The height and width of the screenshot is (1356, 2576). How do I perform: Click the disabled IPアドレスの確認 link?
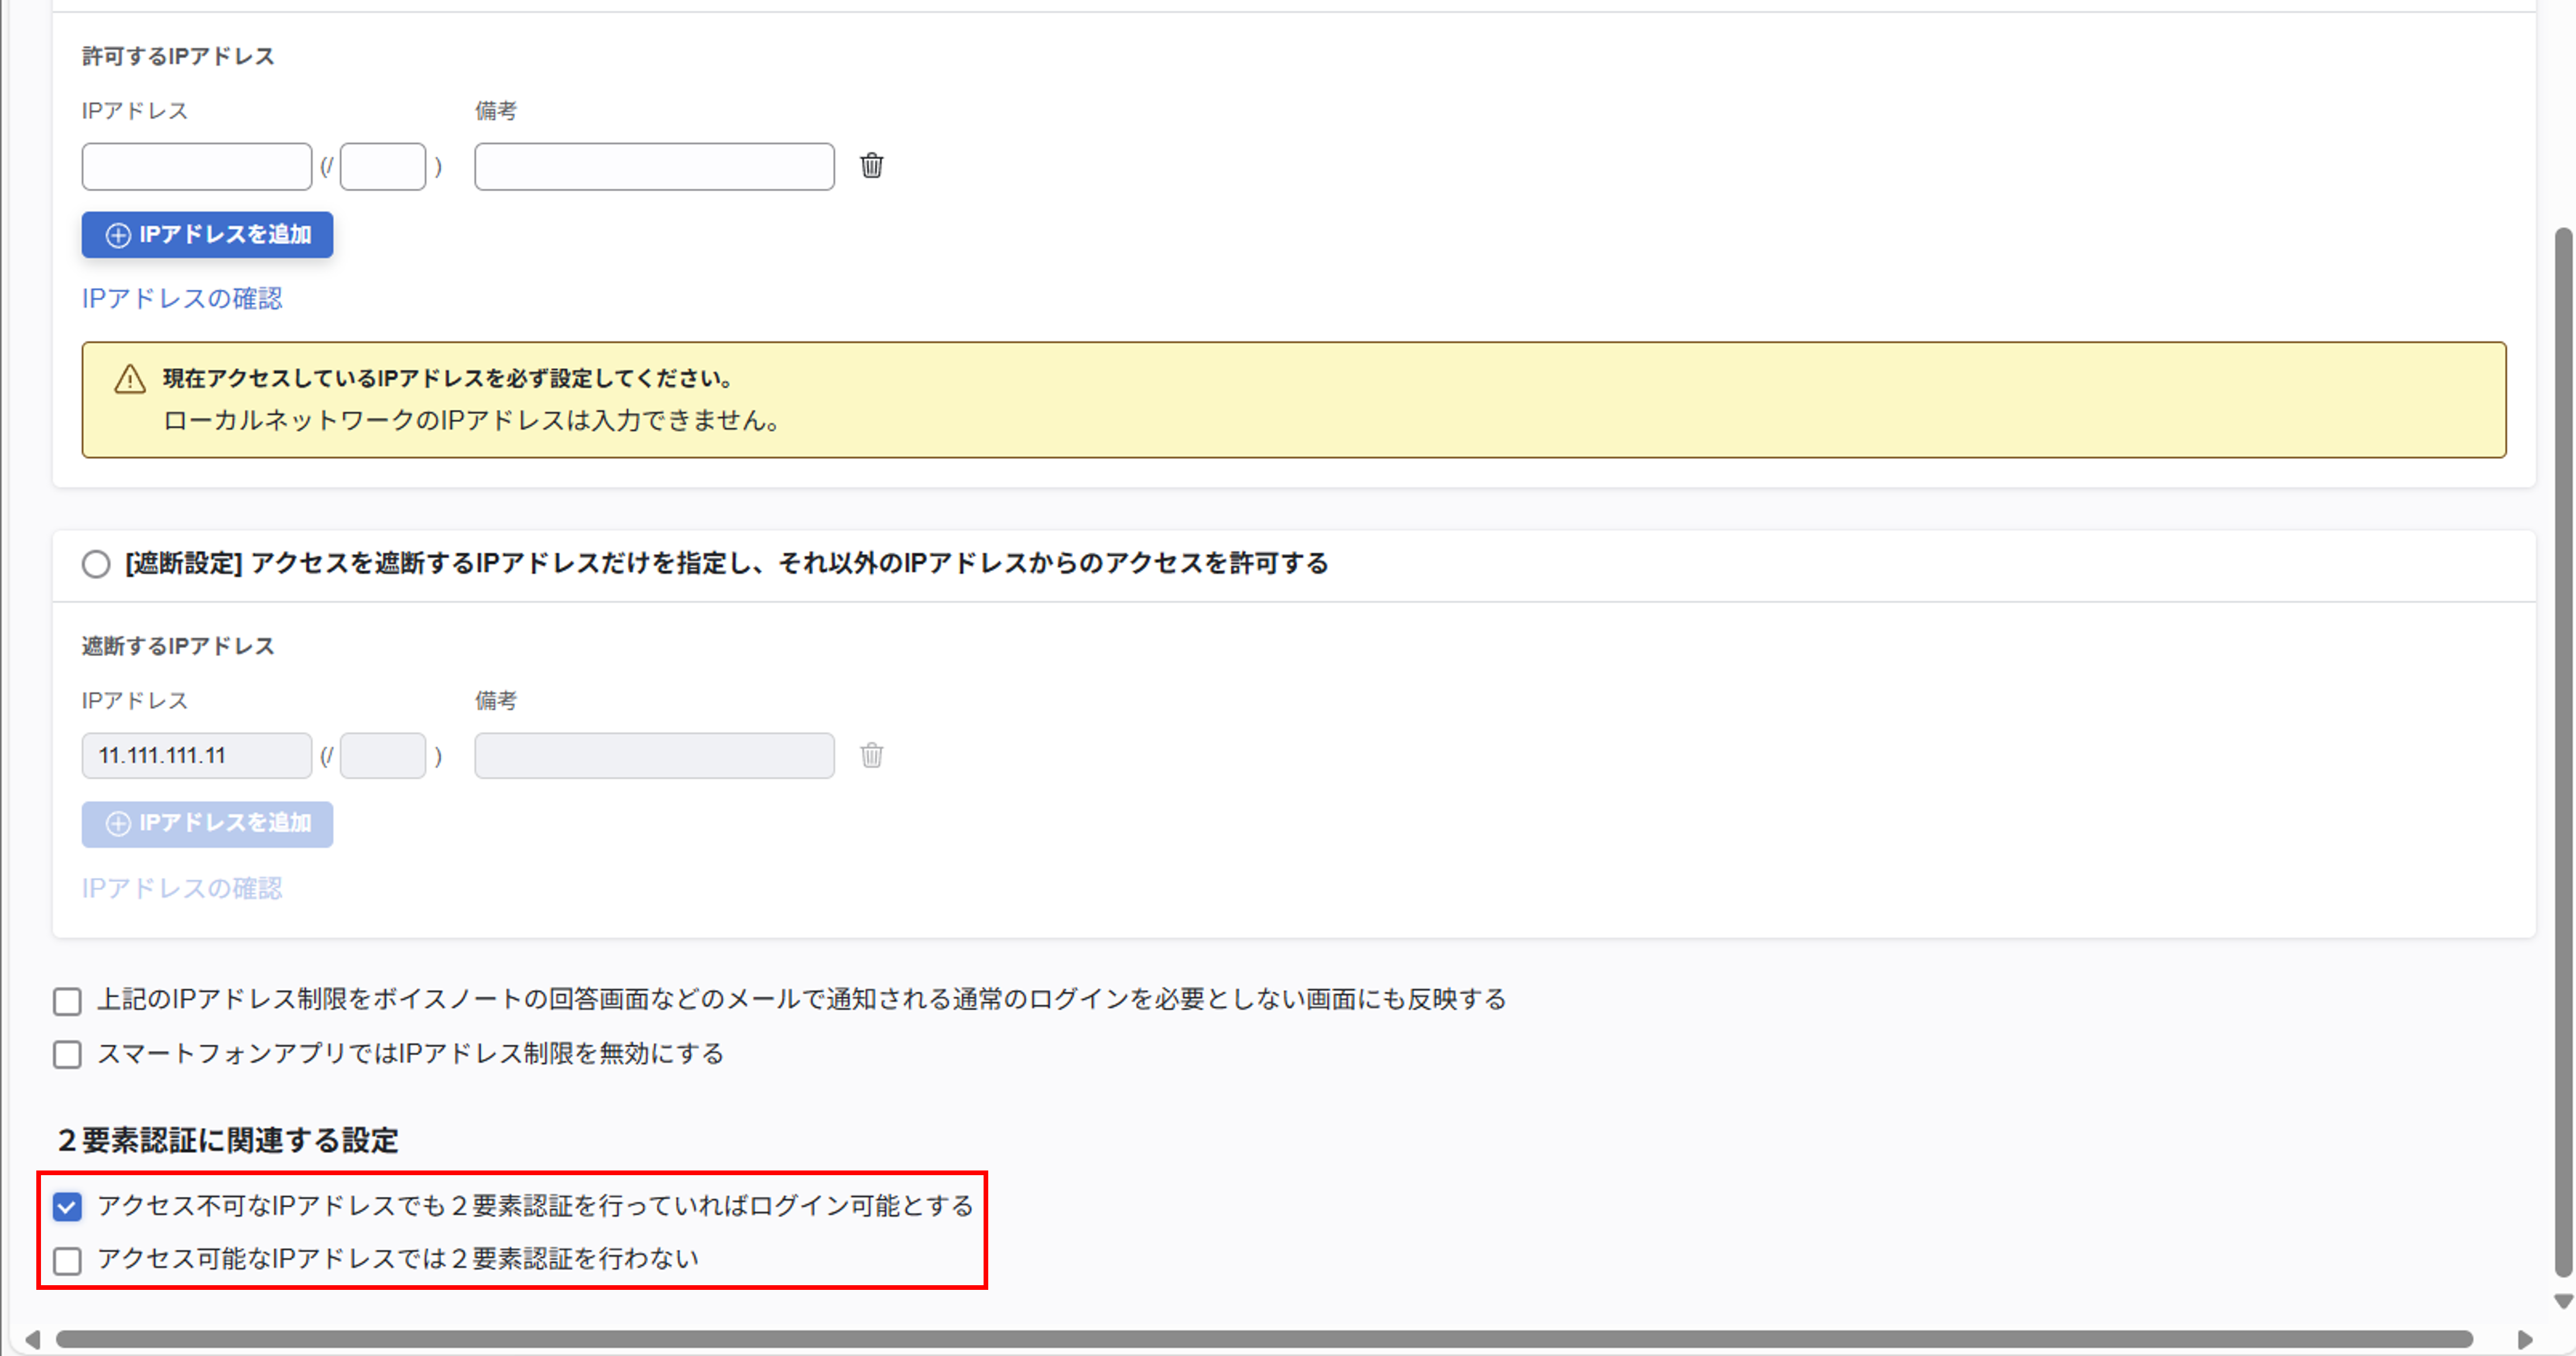click(x=182, y=888)
